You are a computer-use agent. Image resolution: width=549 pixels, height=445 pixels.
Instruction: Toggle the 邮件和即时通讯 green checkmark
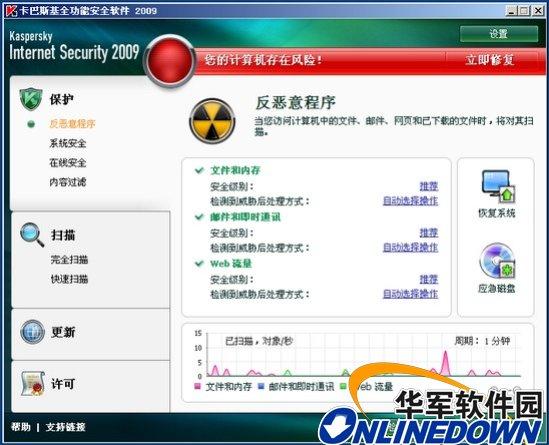coord(199,217)
